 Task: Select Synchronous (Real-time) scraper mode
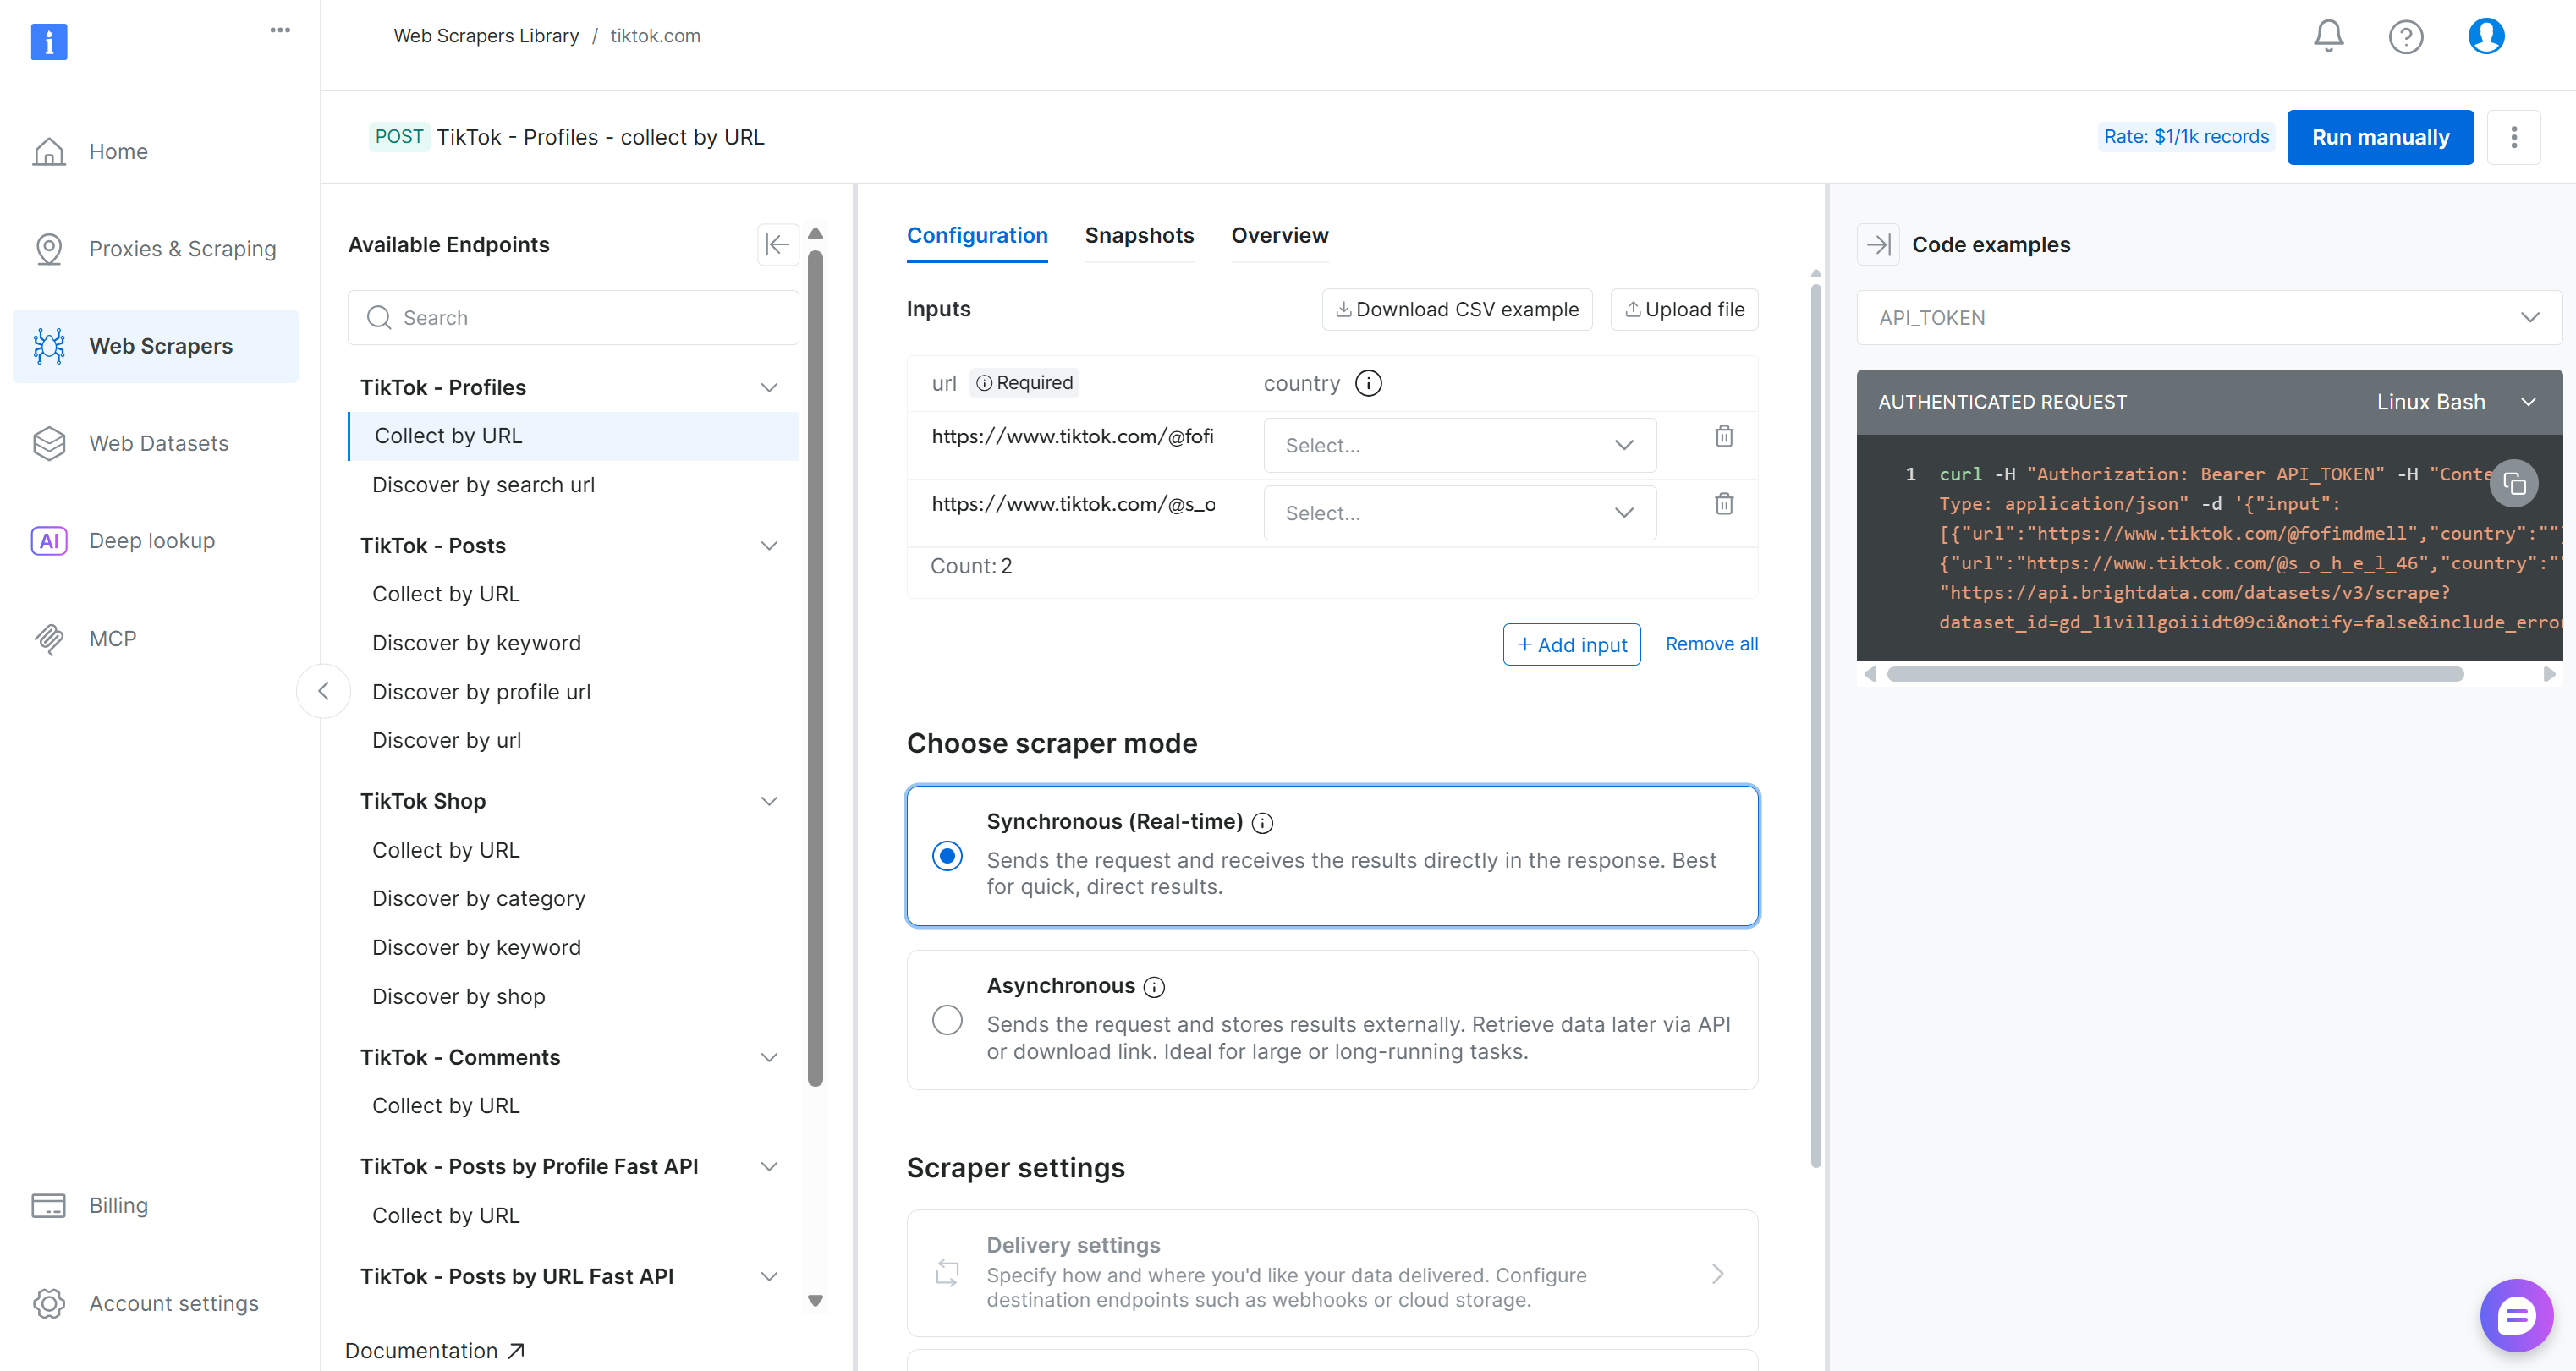coord(947,856)
